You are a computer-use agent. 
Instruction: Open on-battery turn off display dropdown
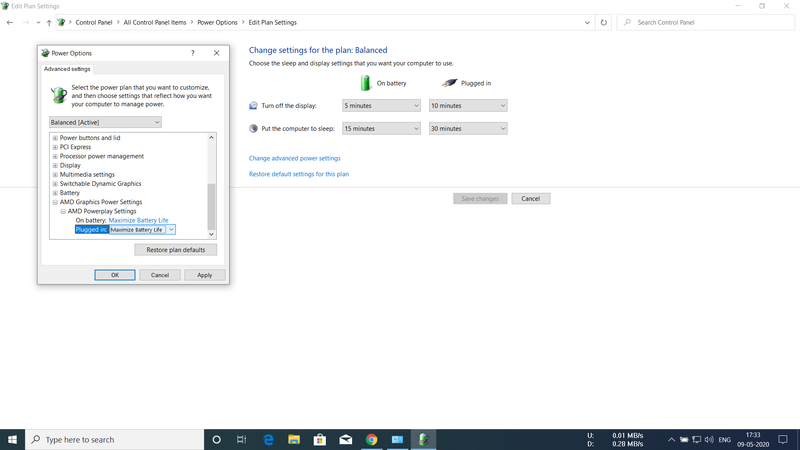pos(381,105)
